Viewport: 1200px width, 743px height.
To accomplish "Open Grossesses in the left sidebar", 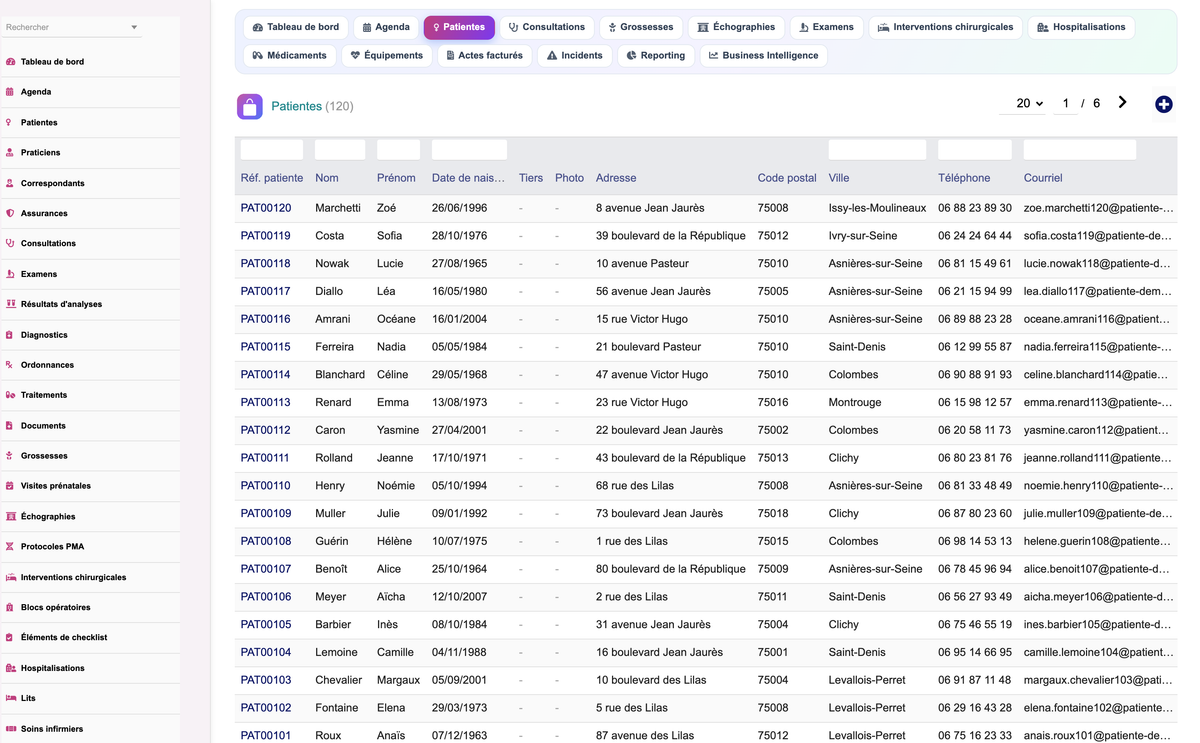I will 44,456.
